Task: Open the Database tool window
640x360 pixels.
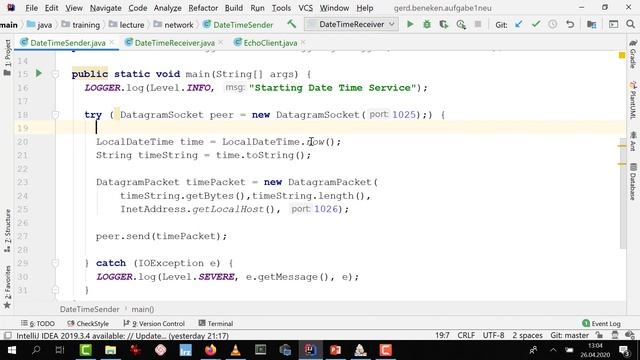Action: pos(633,182)
